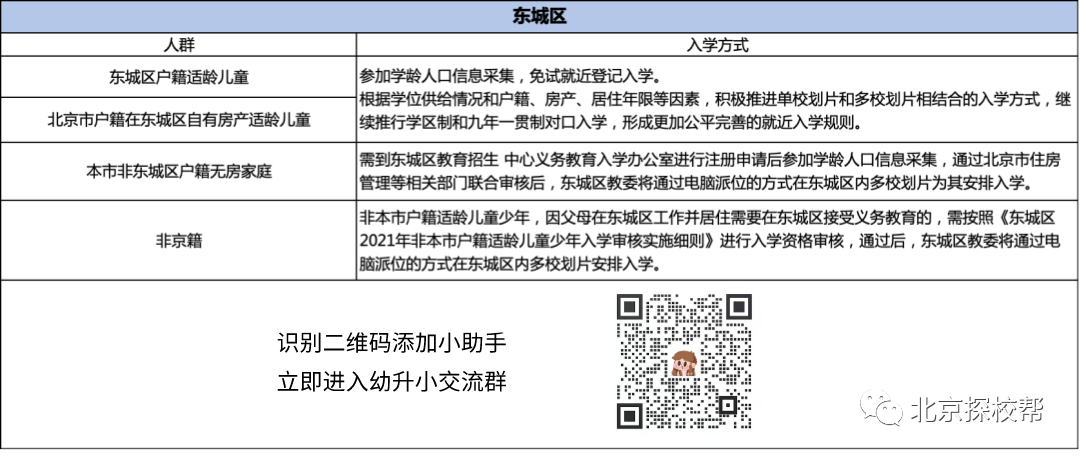The width and height of the screenshot is (1080, 458).
Task: Click the 北京市户籍在东城区自有房产适龄儿童 cell
Action: [178, 120]
